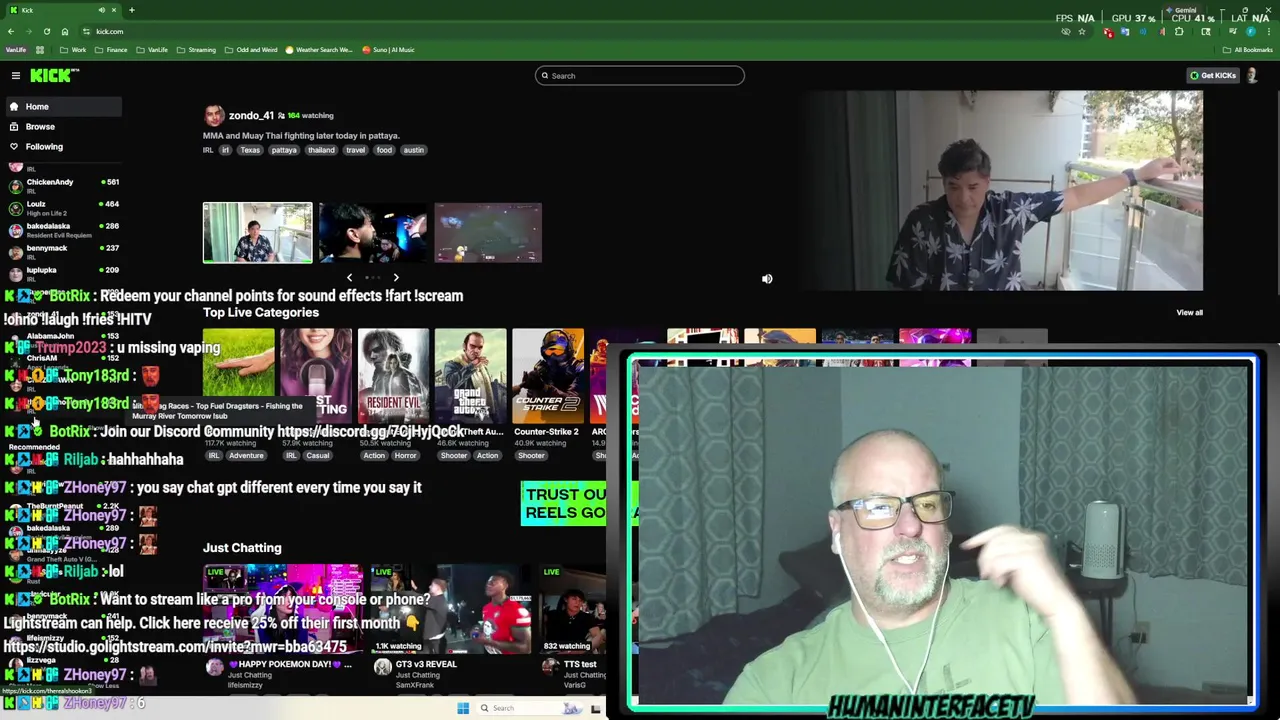Click browser home button

click(x=65, y=32)
